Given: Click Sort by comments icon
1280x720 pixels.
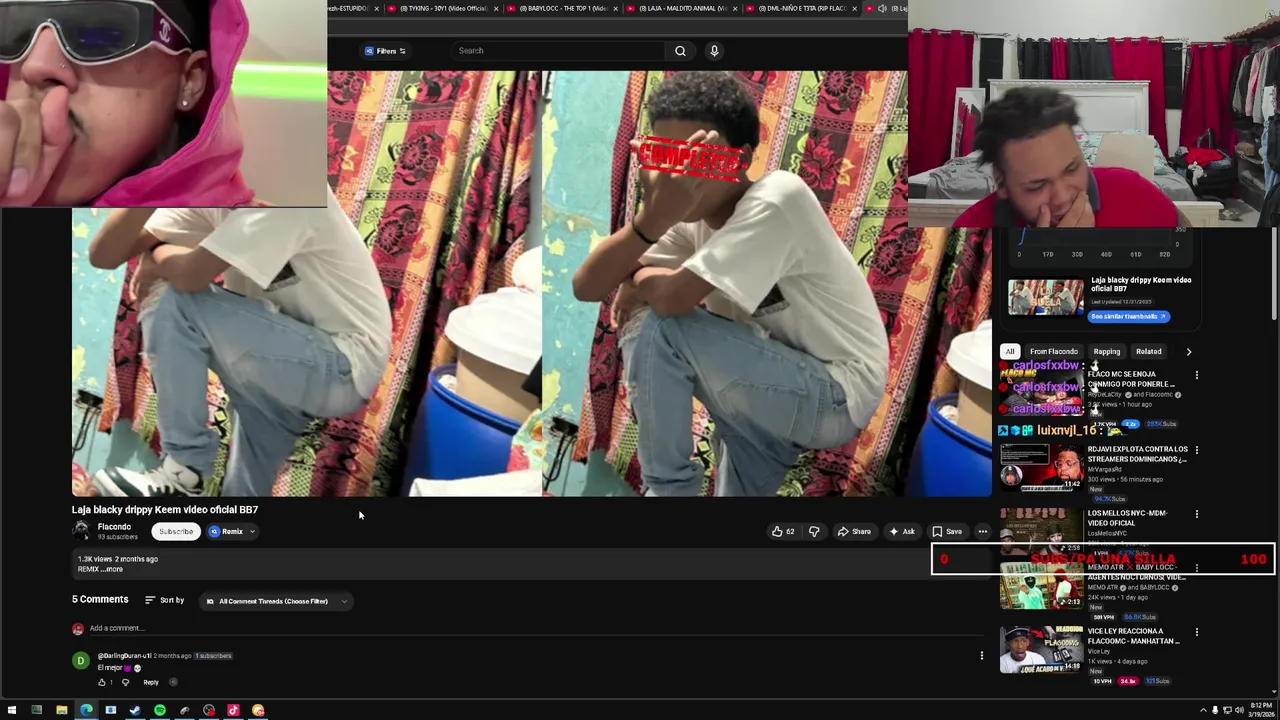Looking at the screenshot, I should pyautogui.click(x=150, y=600).
